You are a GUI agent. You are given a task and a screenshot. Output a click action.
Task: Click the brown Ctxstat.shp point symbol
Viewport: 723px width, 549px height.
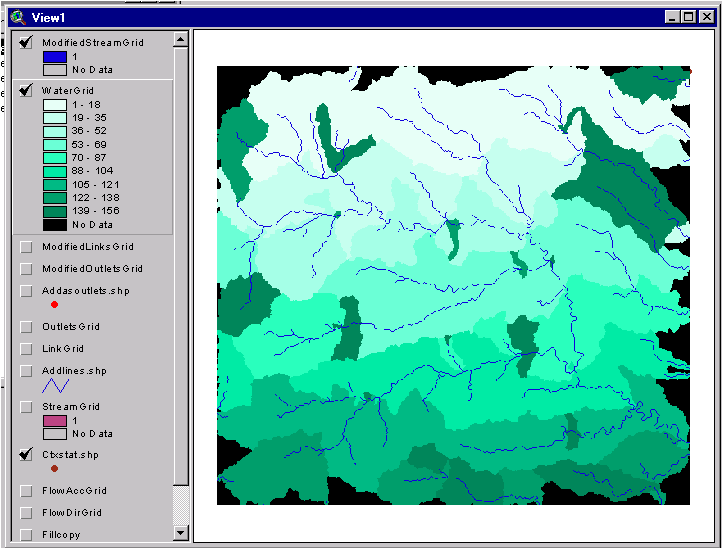[54, 468]
